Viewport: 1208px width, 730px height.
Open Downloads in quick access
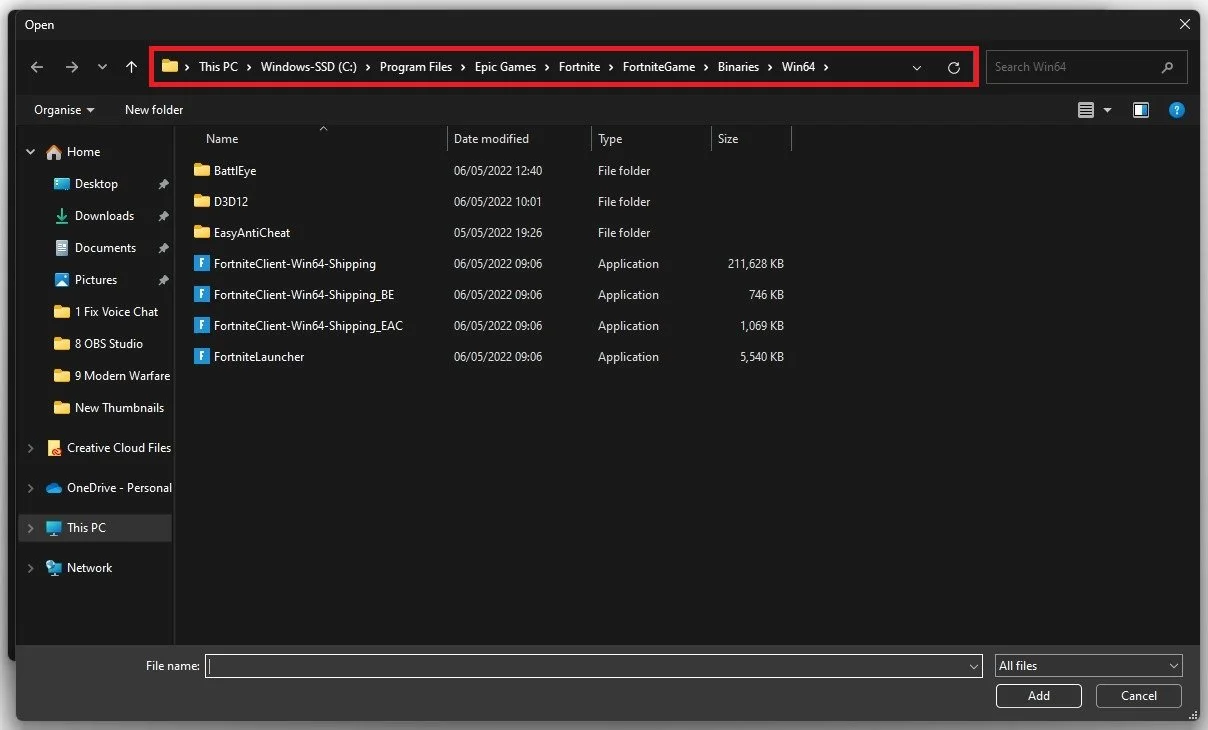104,216
